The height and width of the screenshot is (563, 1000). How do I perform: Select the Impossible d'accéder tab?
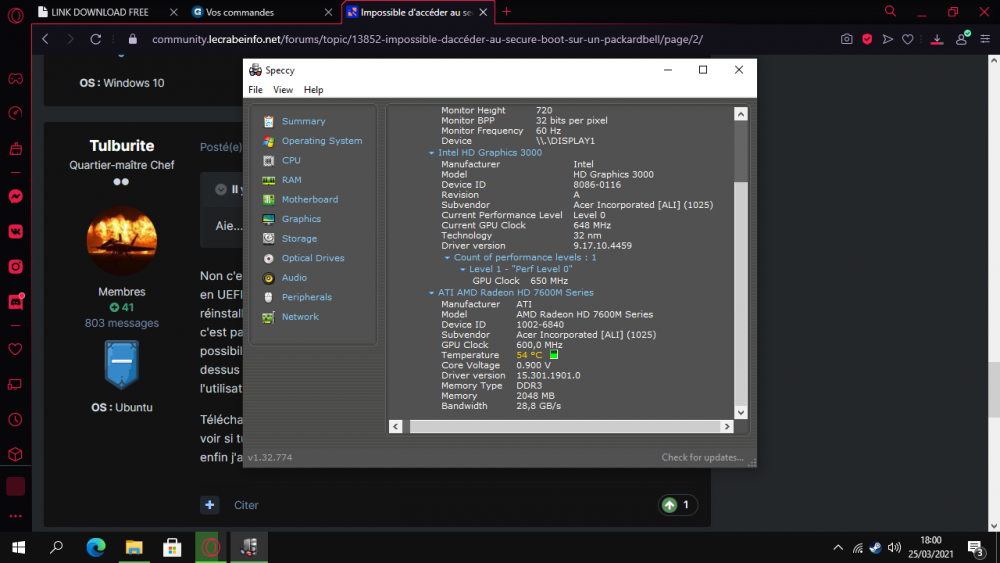point(416,12)
